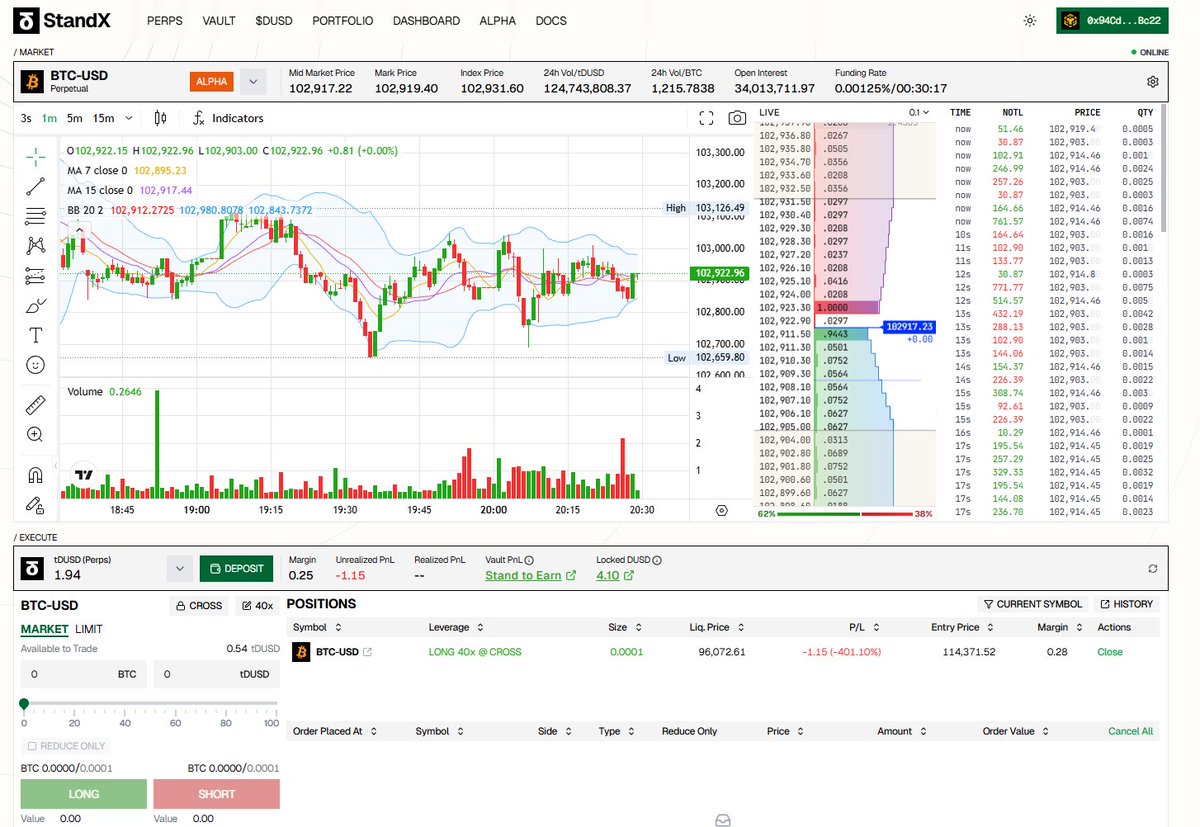The height and width of the screenshot is (827, 1200).
Task: Open the PERPS nav item
Action: click(165, 21)
